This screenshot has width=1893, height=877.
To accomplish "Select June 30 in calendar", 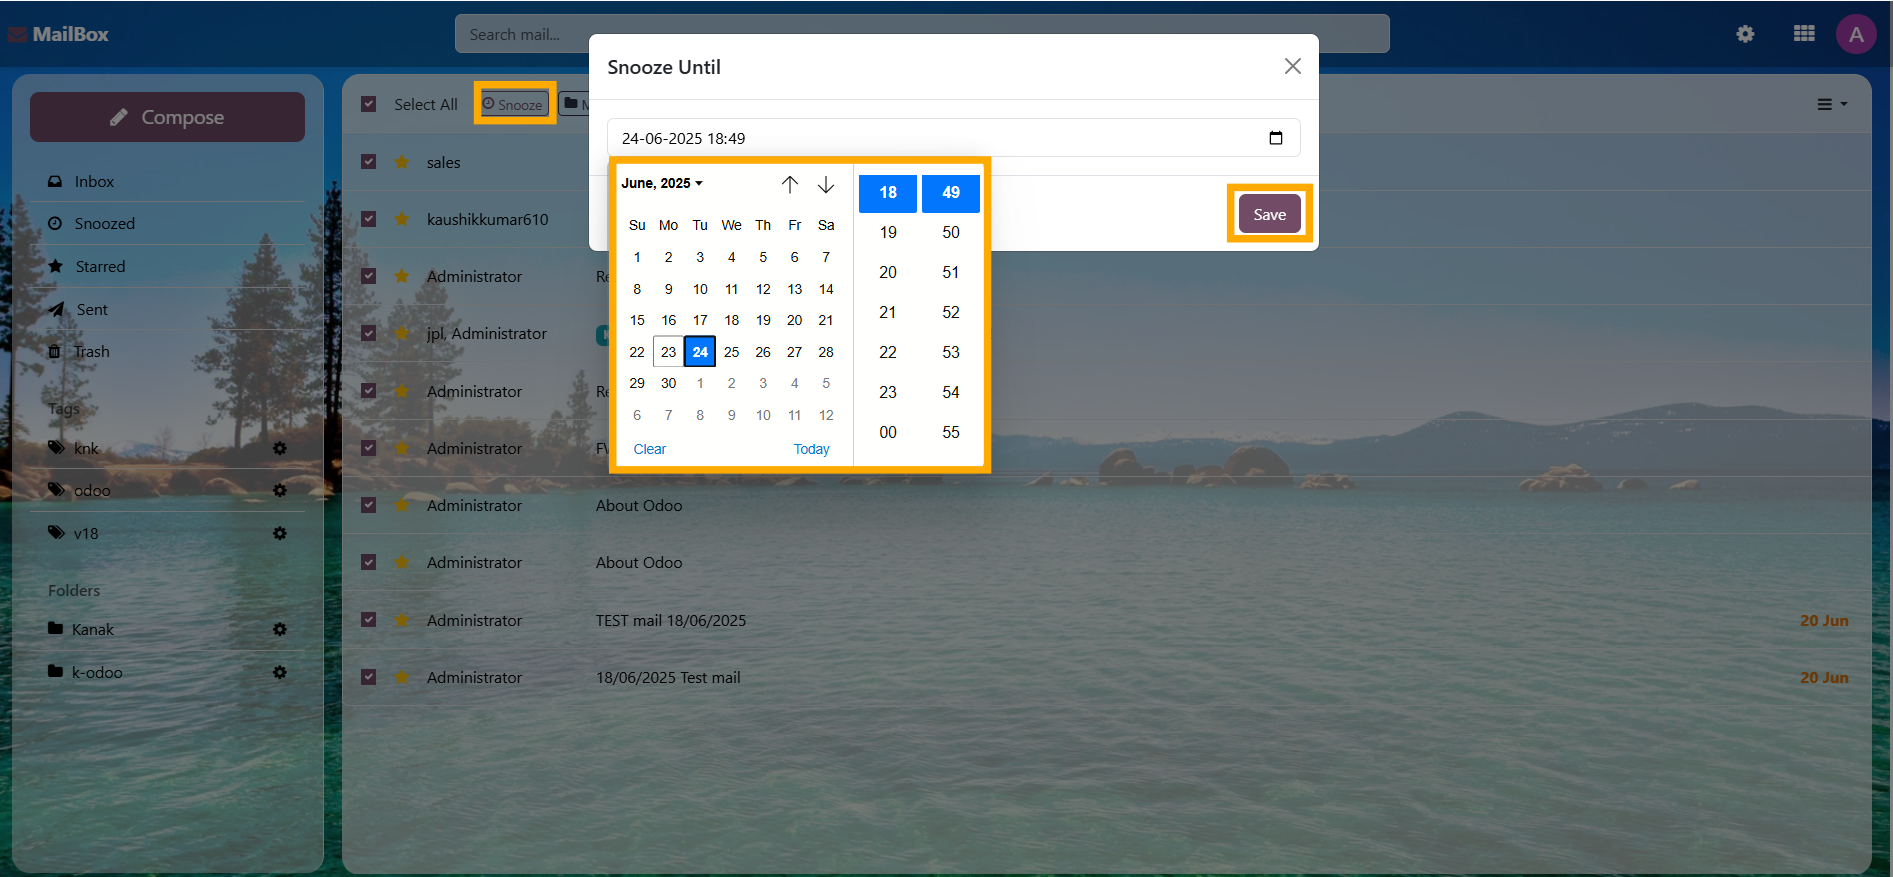I will point(669,383).
